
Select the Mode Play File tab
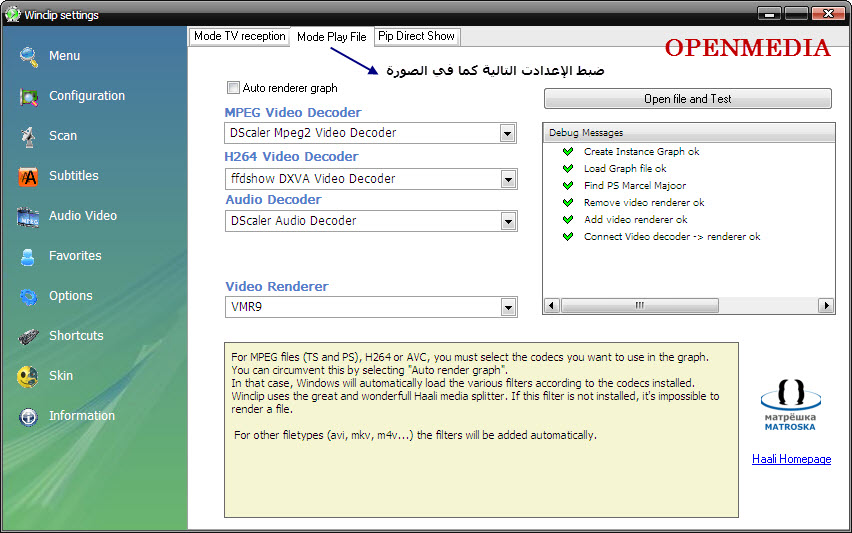pyautogui.click(x=332, y=37)
